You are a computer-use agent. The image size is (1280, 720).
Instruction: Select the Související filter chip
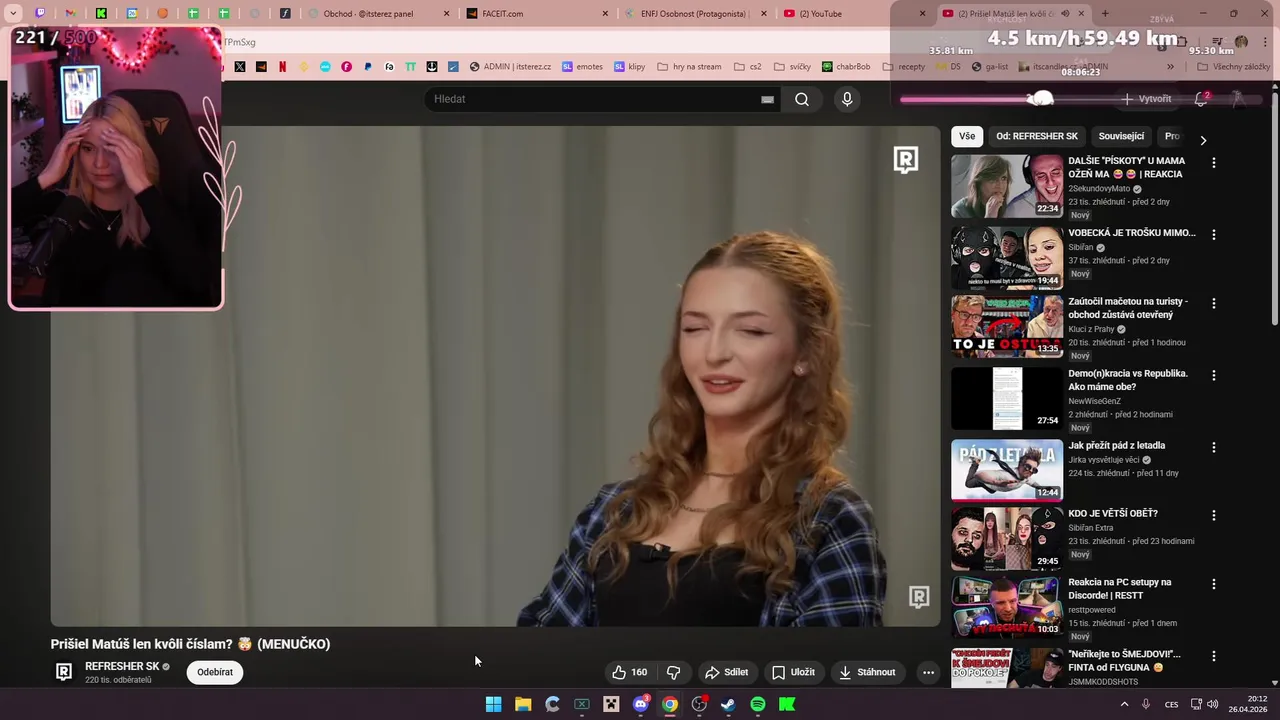coord(1121,136)
